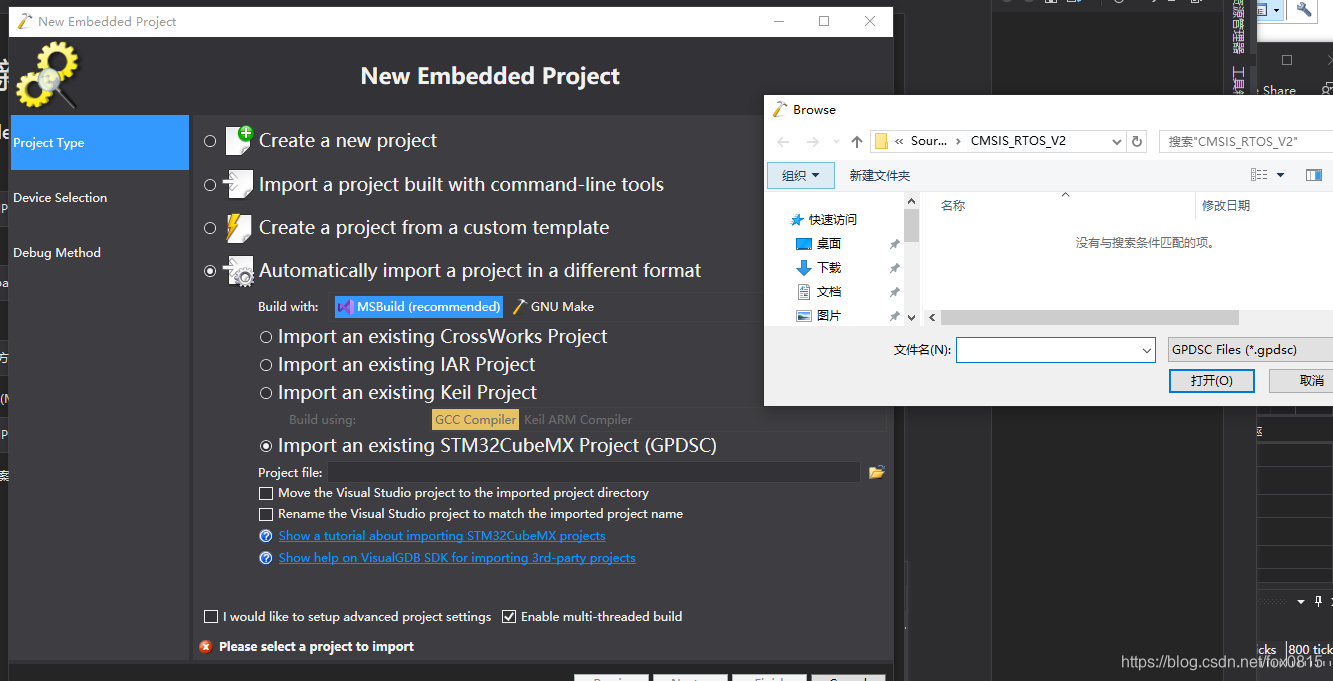Choose Import an existing STM32CubeMX Project (GPDSC)

click(x=266, y=446)
